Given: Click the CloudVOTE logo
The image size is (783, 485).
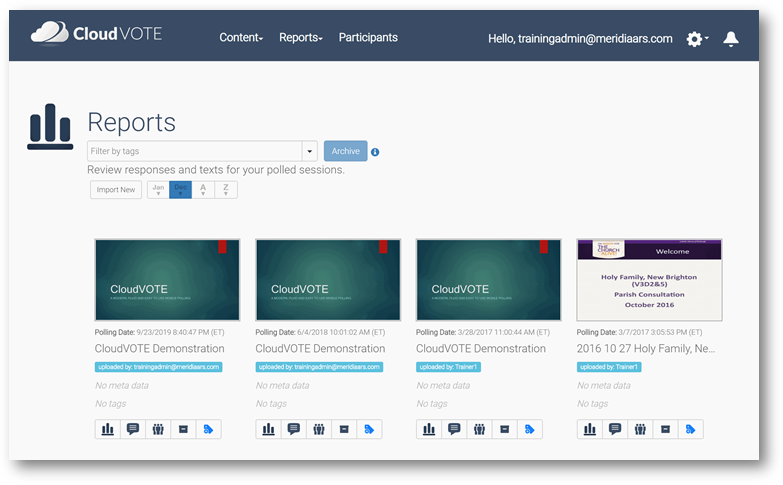Looking at the screenshot, I should pos(96,33).
